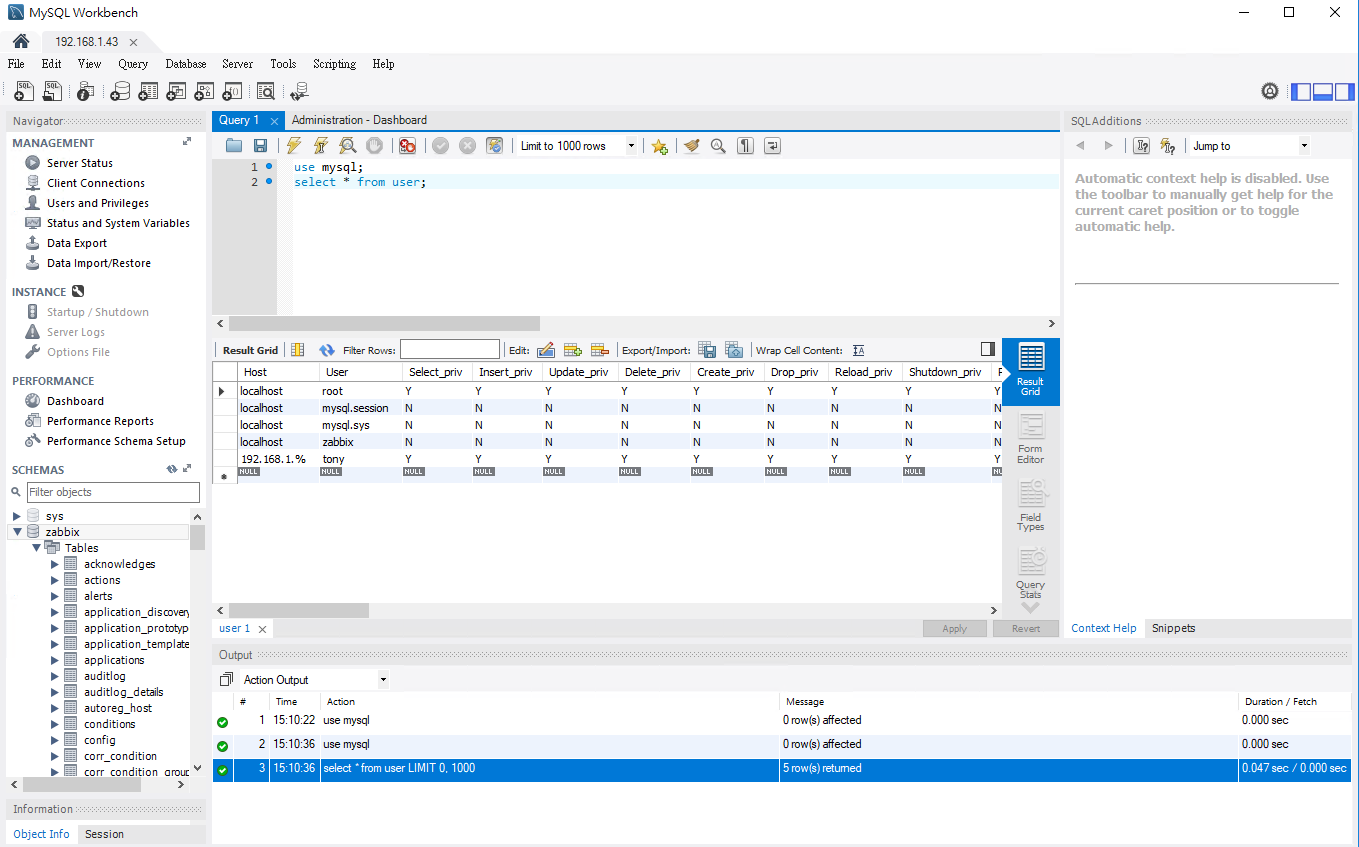Execute the query with lightning icon
The height and width of the screenshot is (847, 1359).
[294, 146]
